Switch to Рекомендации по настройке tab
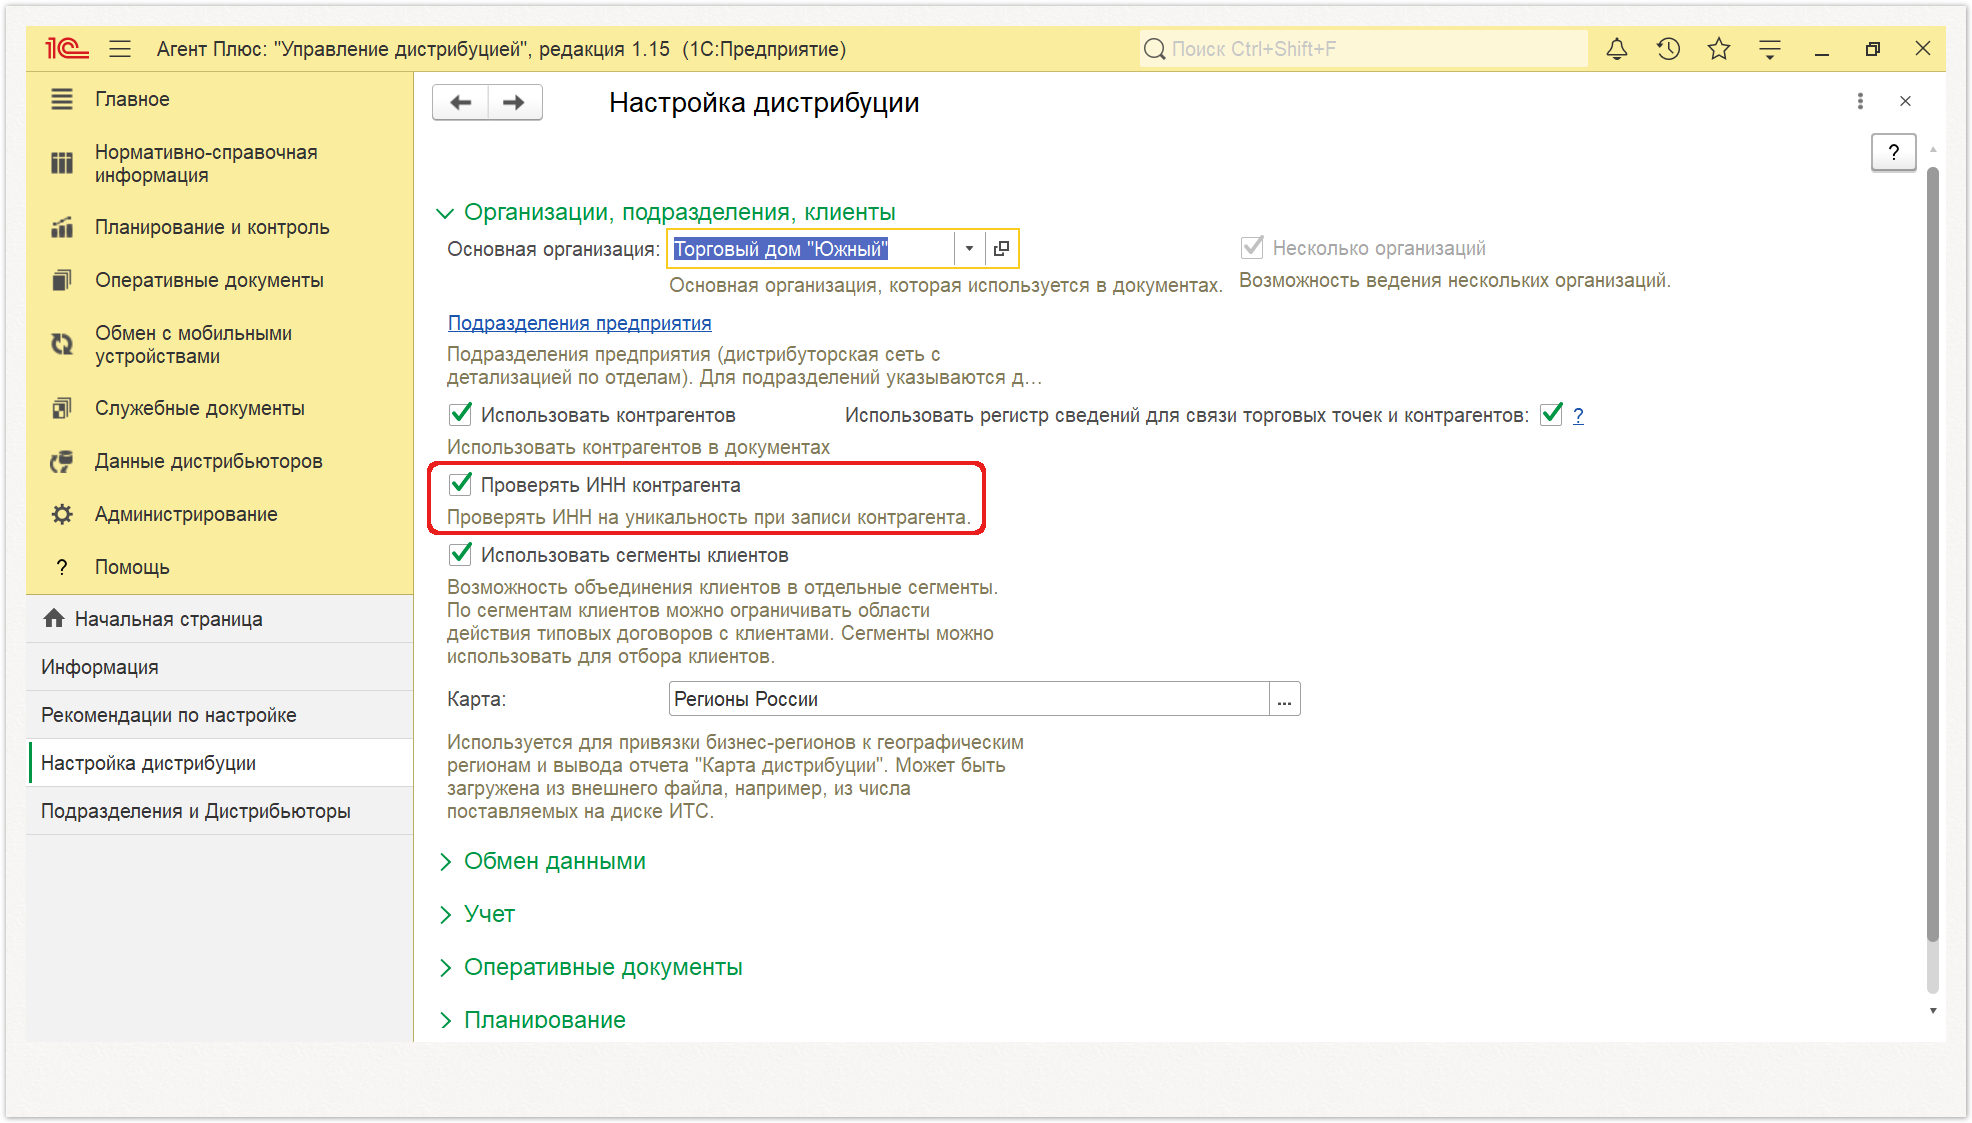Viewport: 1972px width, 1123px height. coord(220,715)
